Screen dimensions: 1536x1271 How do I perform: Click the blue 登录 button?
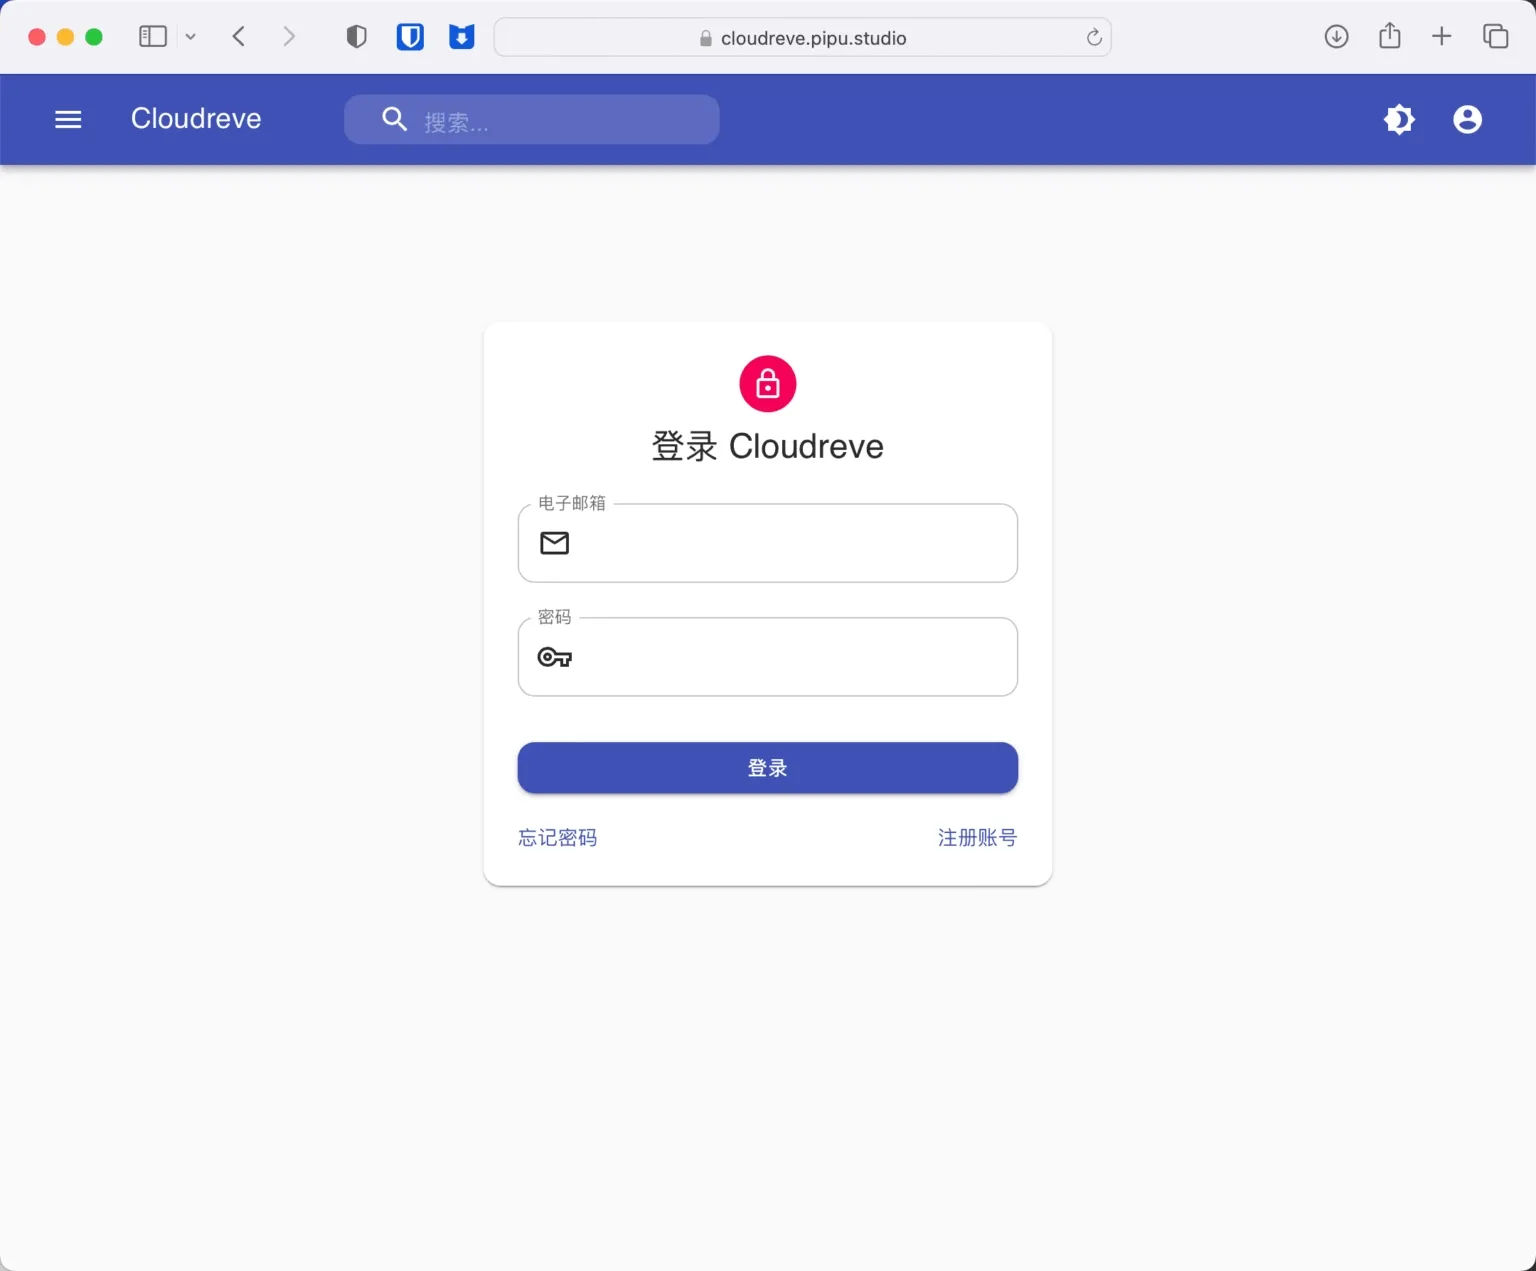[768, 768]
